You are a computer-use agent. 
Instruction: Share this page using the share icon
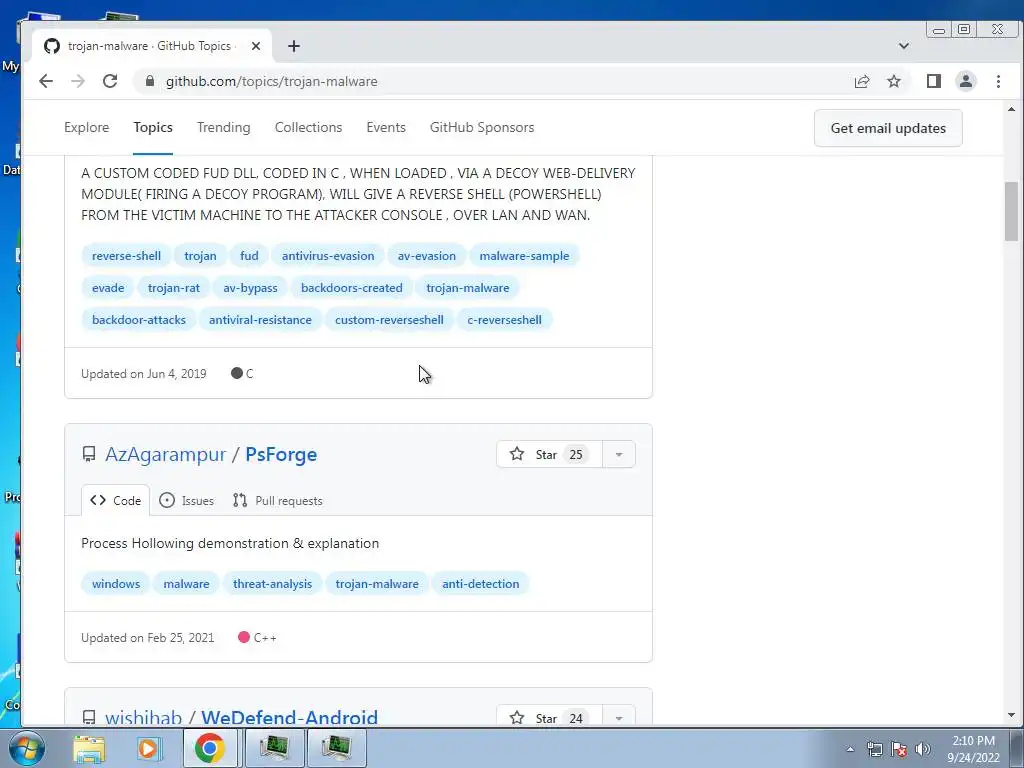click(862, 81)
